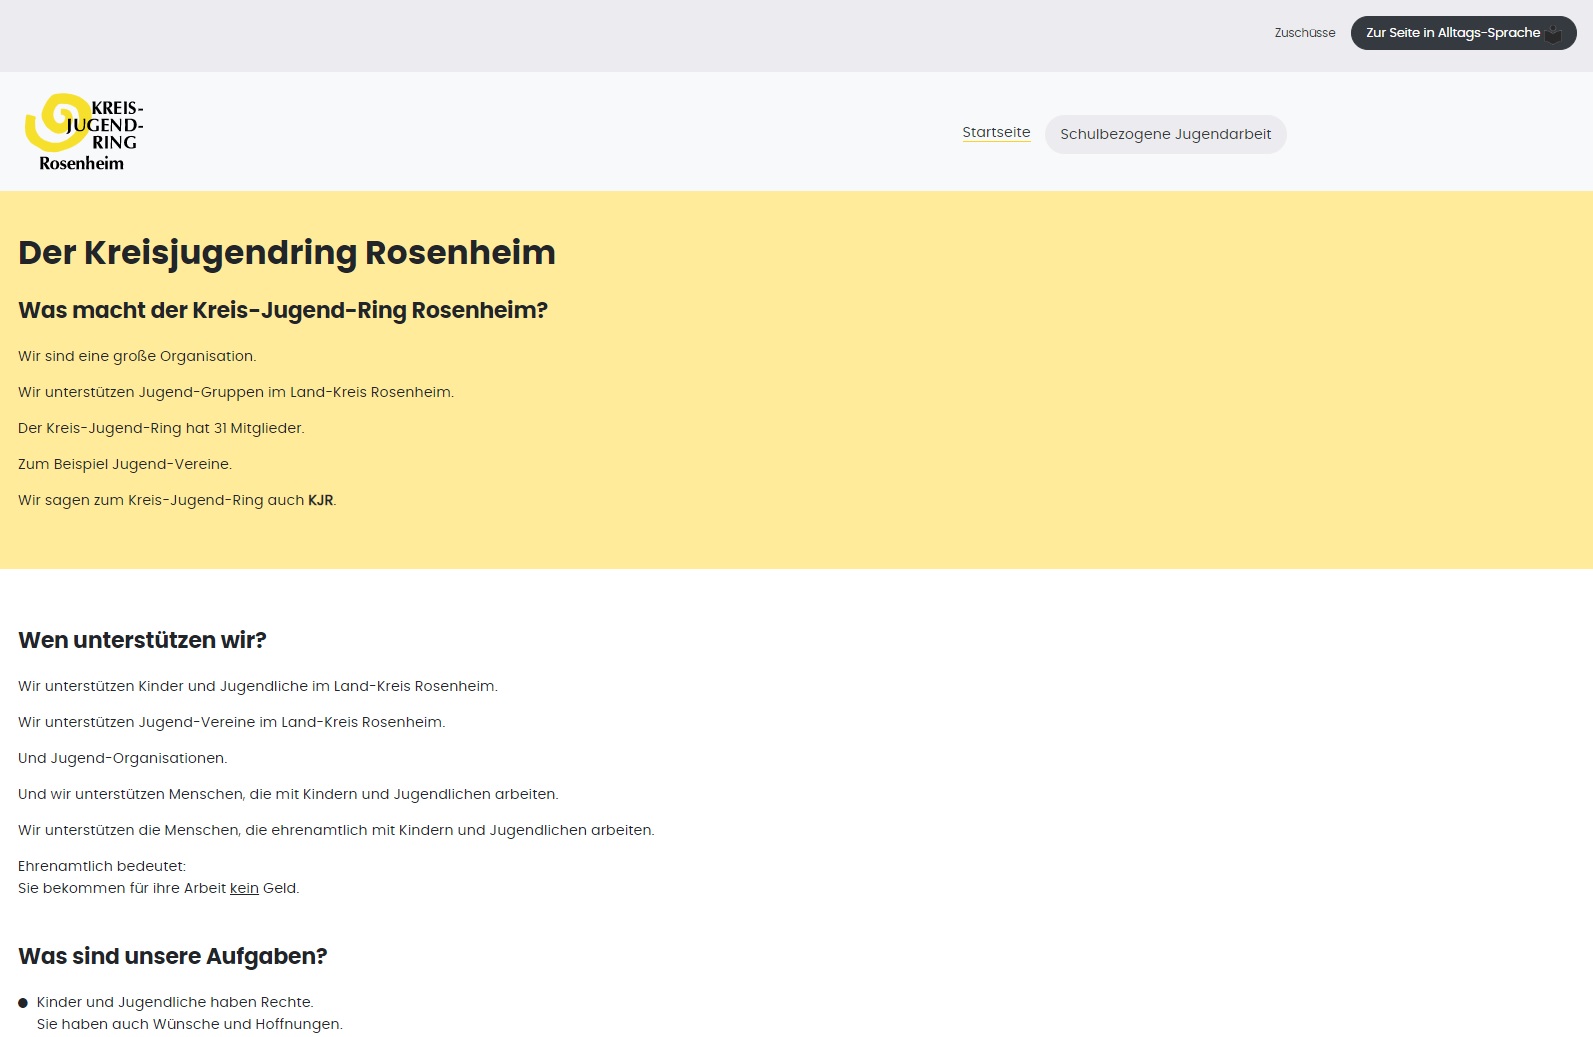Screen dimensions: 1593x1037
Task: Click the text 'Ehrenamtlich bedeutet:'
Action: point(102,866)
